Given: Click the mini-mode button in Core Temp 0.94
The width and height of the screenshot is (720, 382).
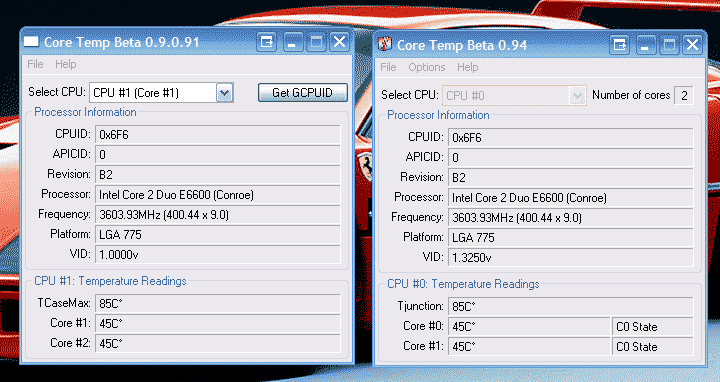Looking at the screenshot, I should coord(619,45).
